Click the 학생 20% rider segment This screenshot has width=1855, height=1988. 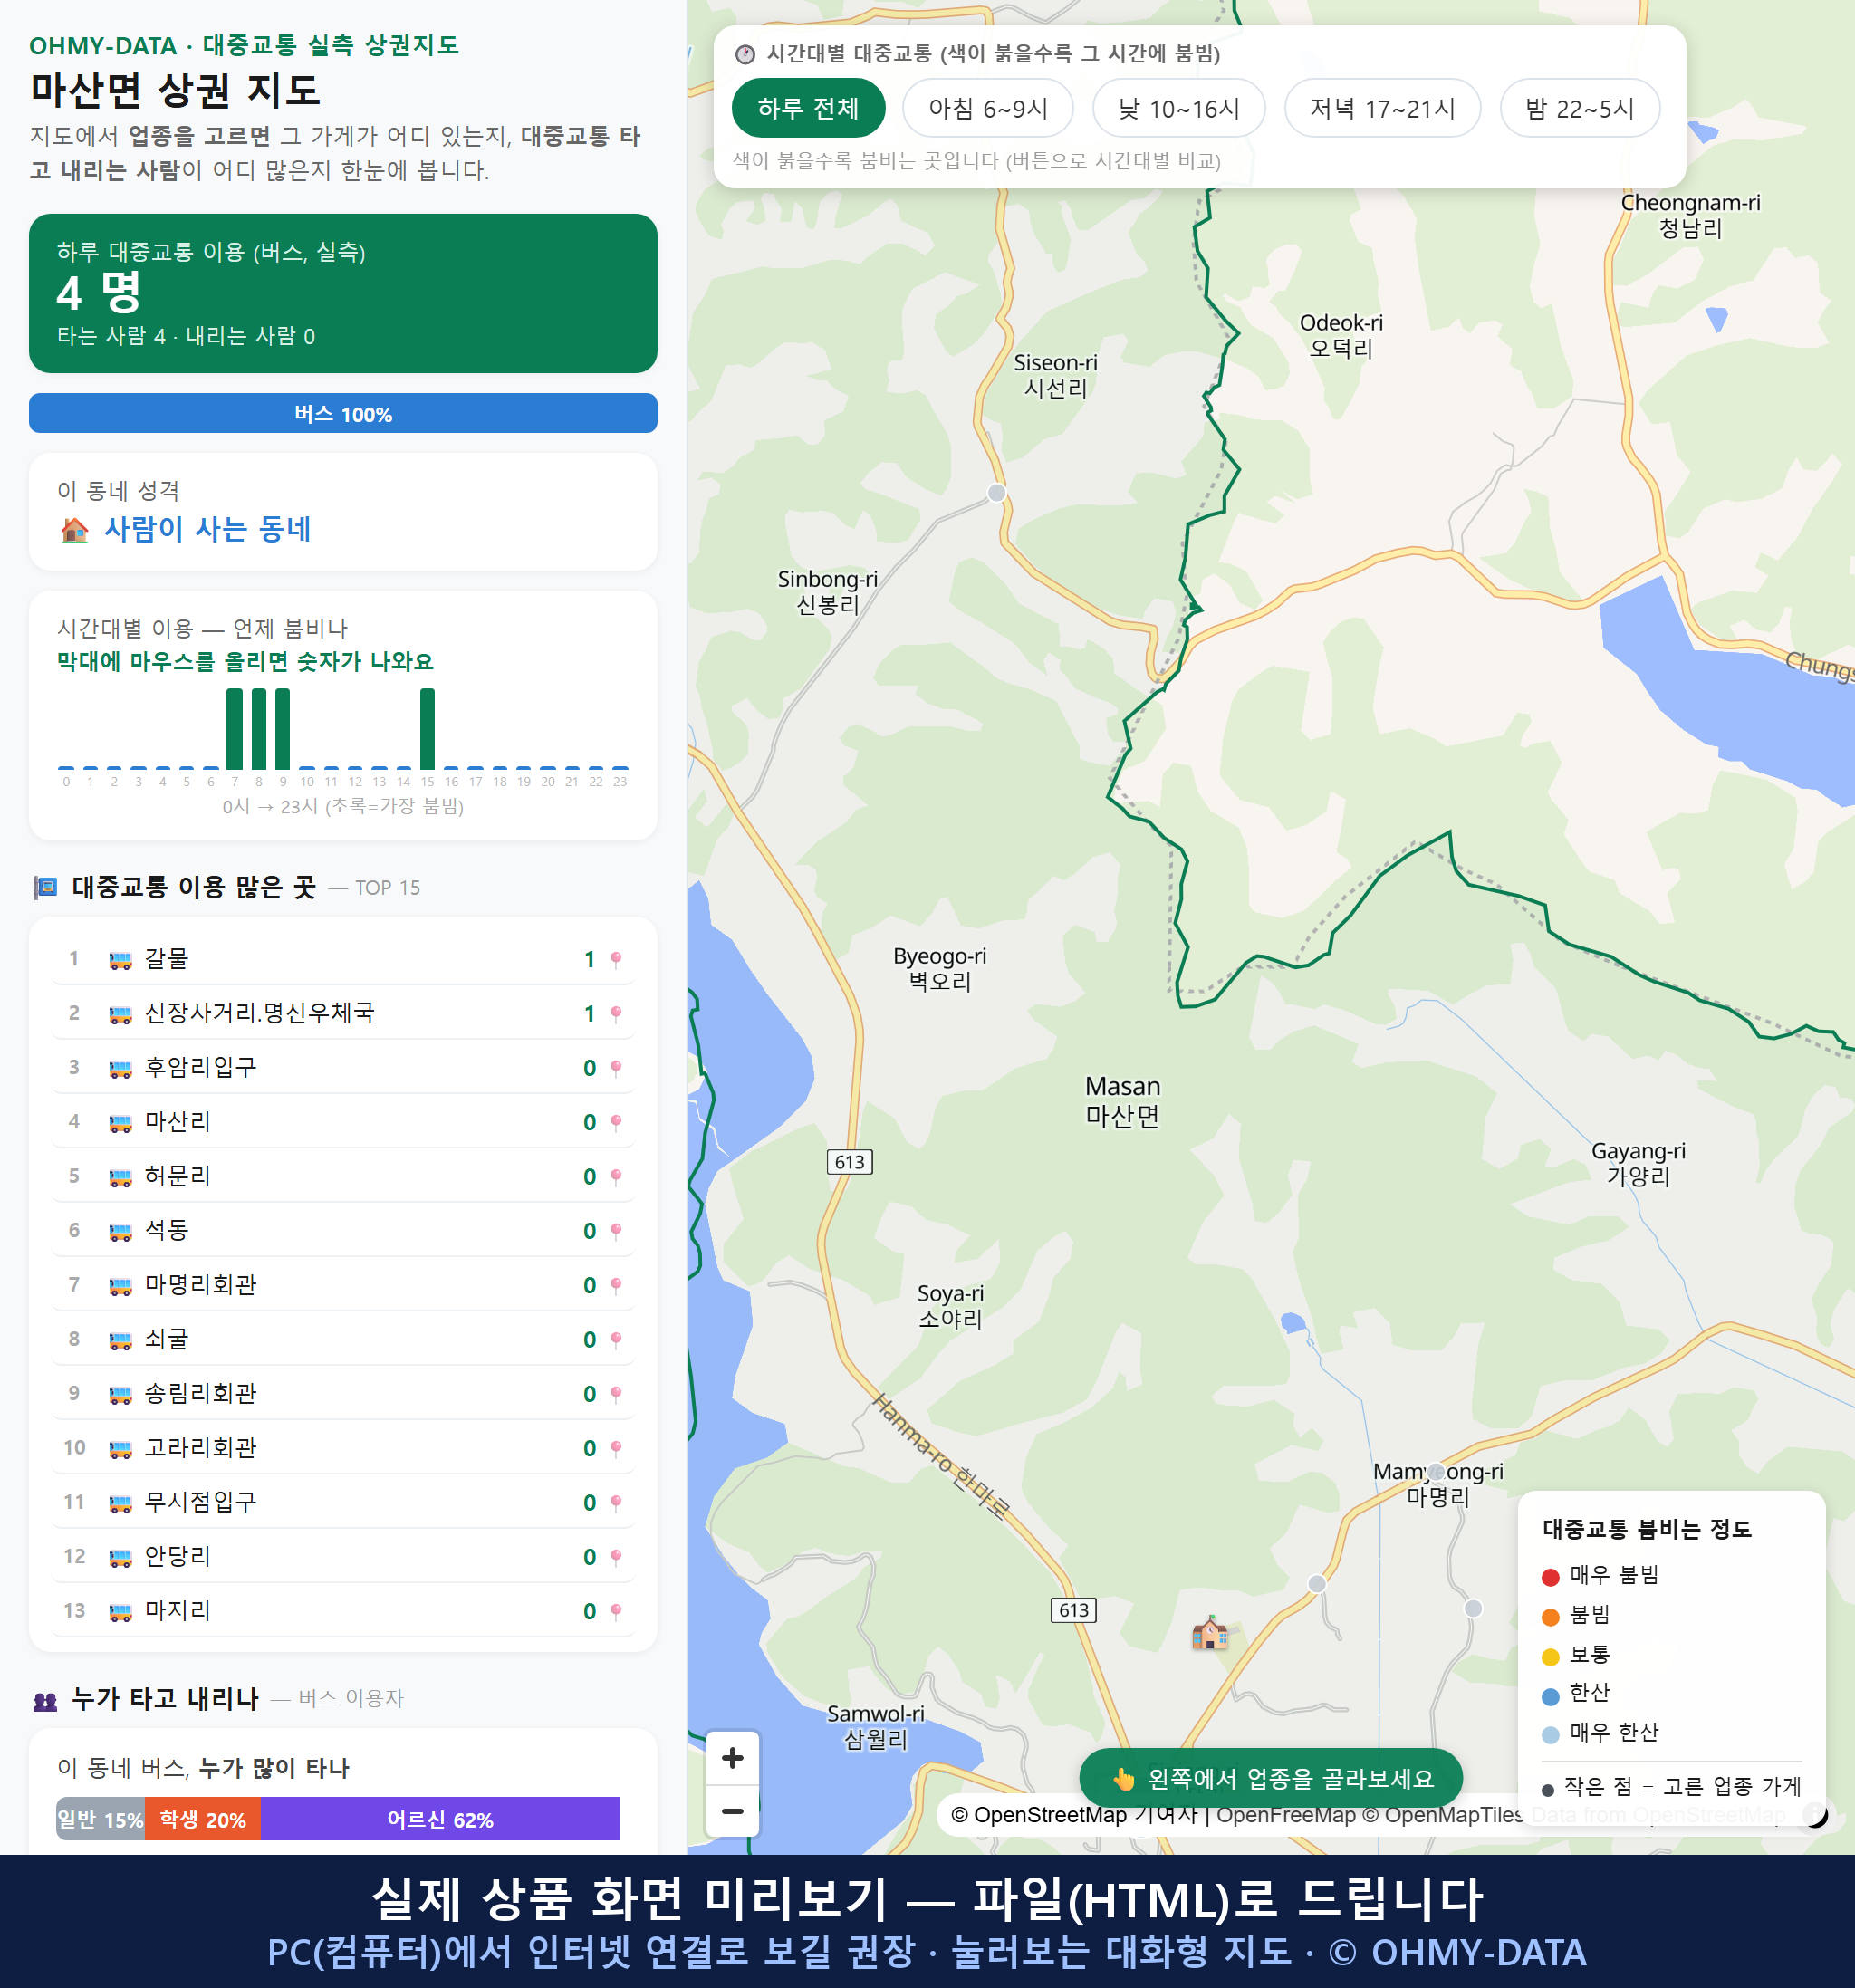point(203,1819)
